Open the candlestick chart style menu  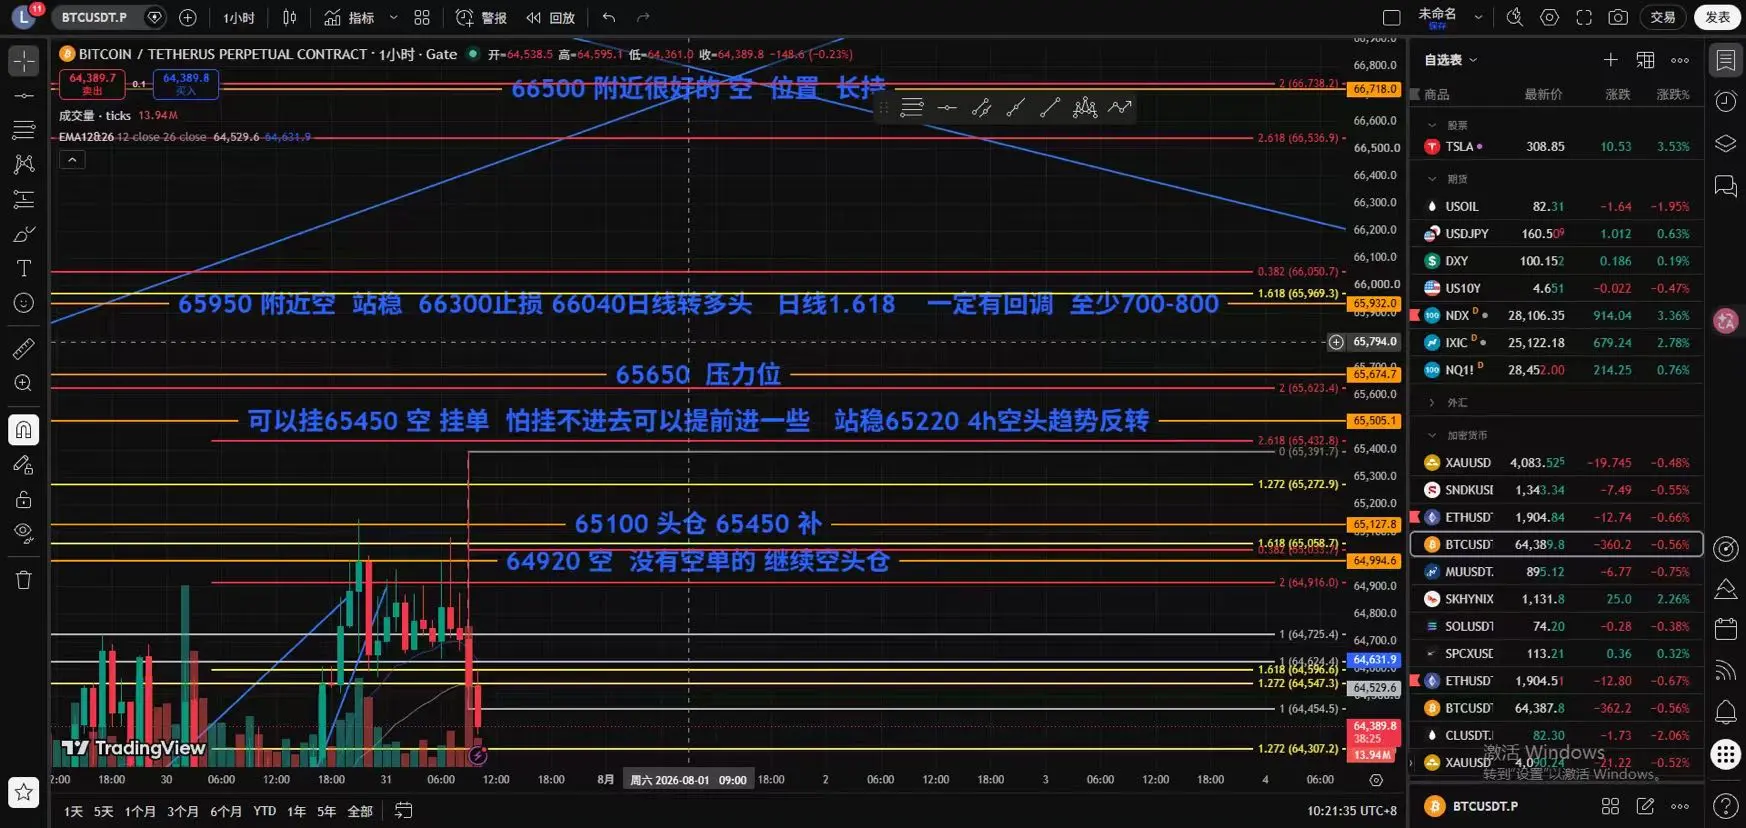pyautogui.click(x=290, y=17)
